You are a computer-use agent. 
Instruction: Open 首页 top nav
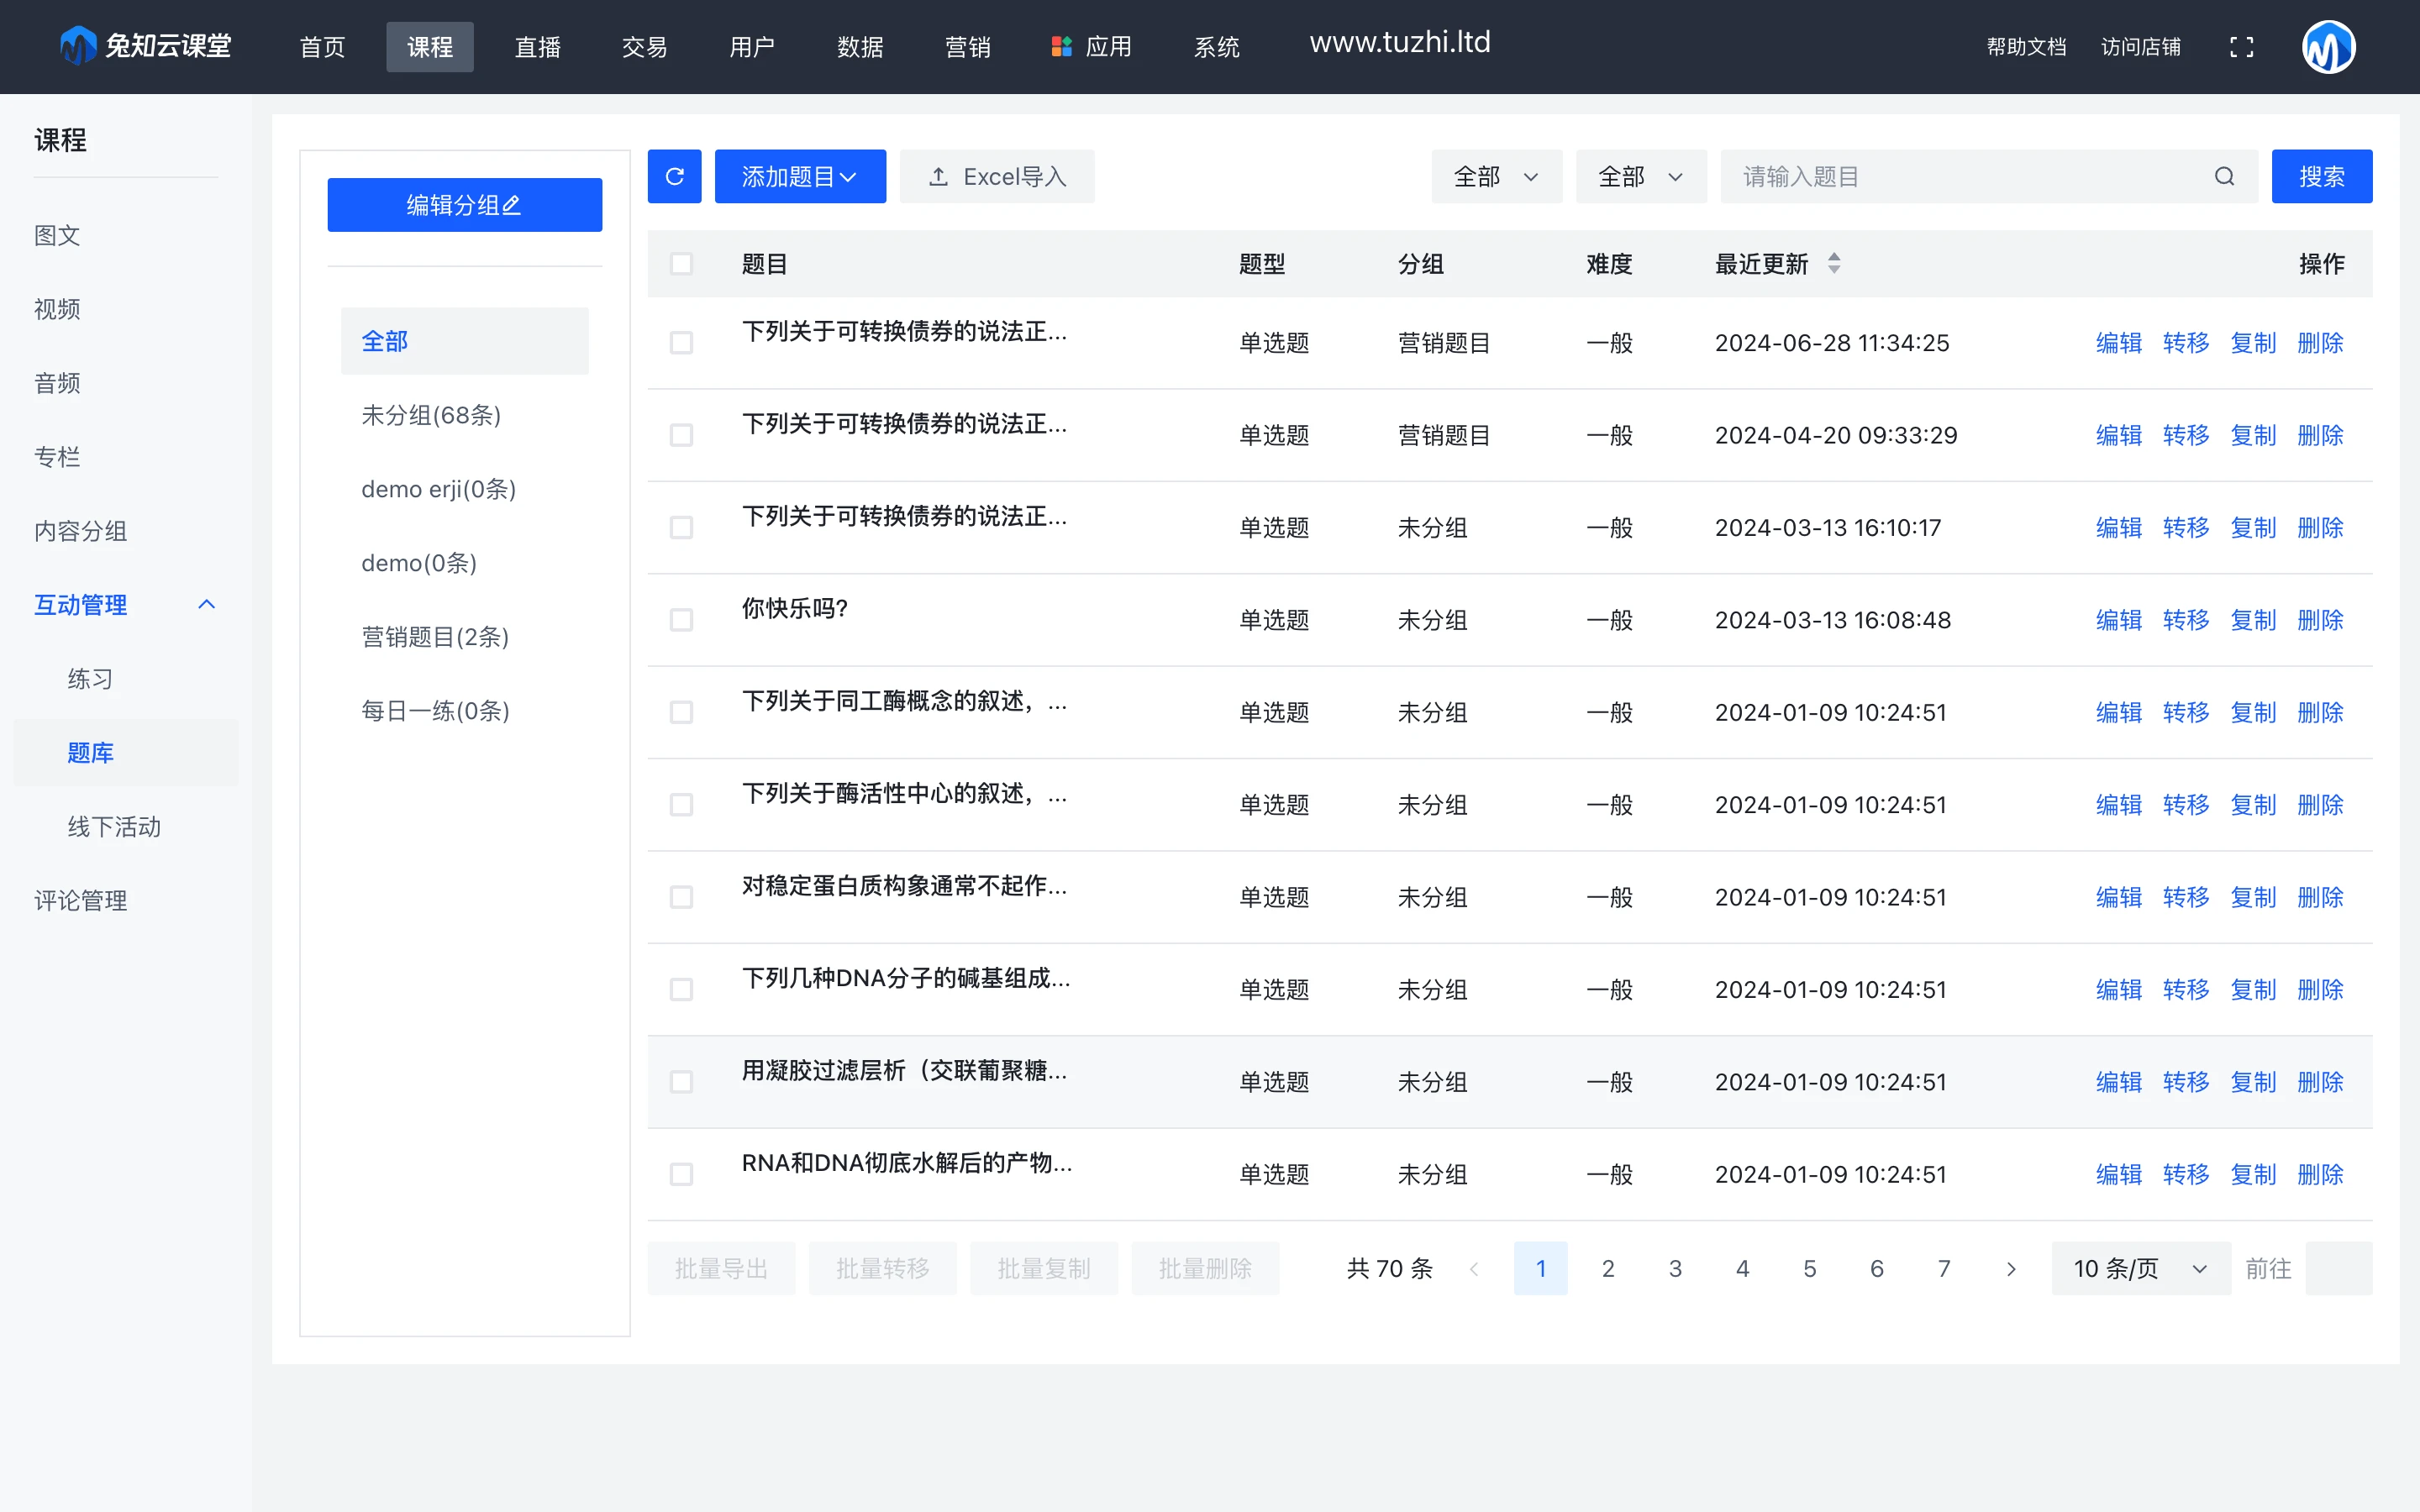[x=322, y=47]
